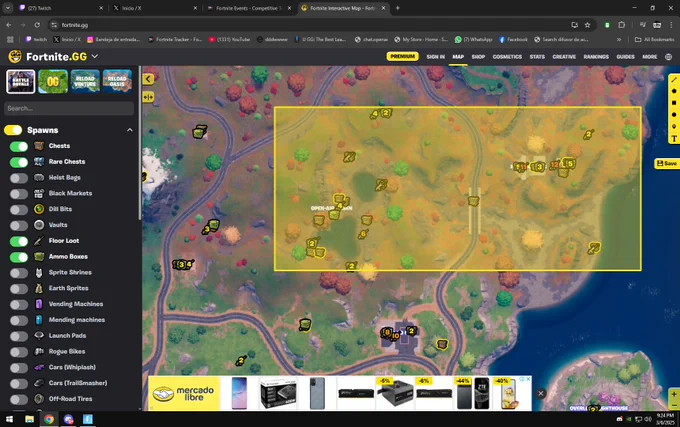Enable the Dill Bits toggle
The width and height of the screenshot is (680, 427).
(x=19, y=210)
